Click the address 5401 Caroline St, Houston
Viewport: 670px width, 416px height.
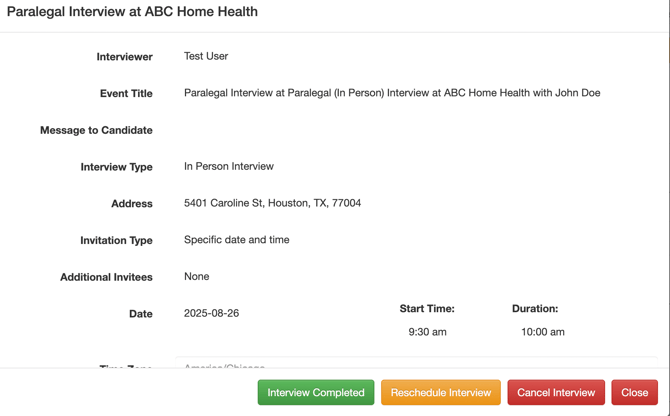(x=272, y=203)
